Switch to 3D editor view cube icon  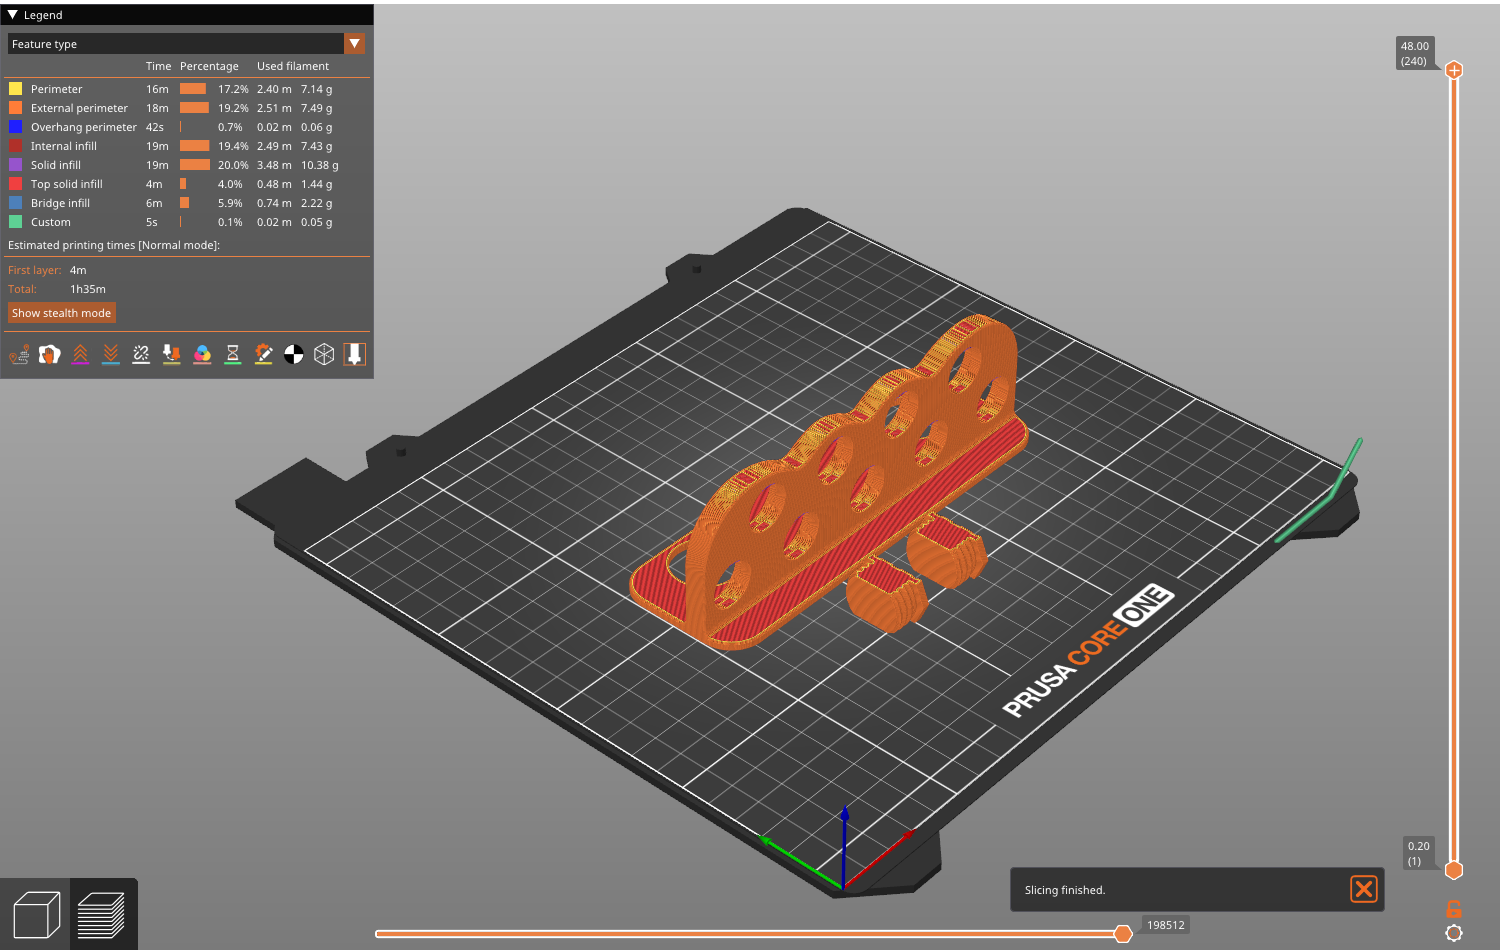pos(36,914)
